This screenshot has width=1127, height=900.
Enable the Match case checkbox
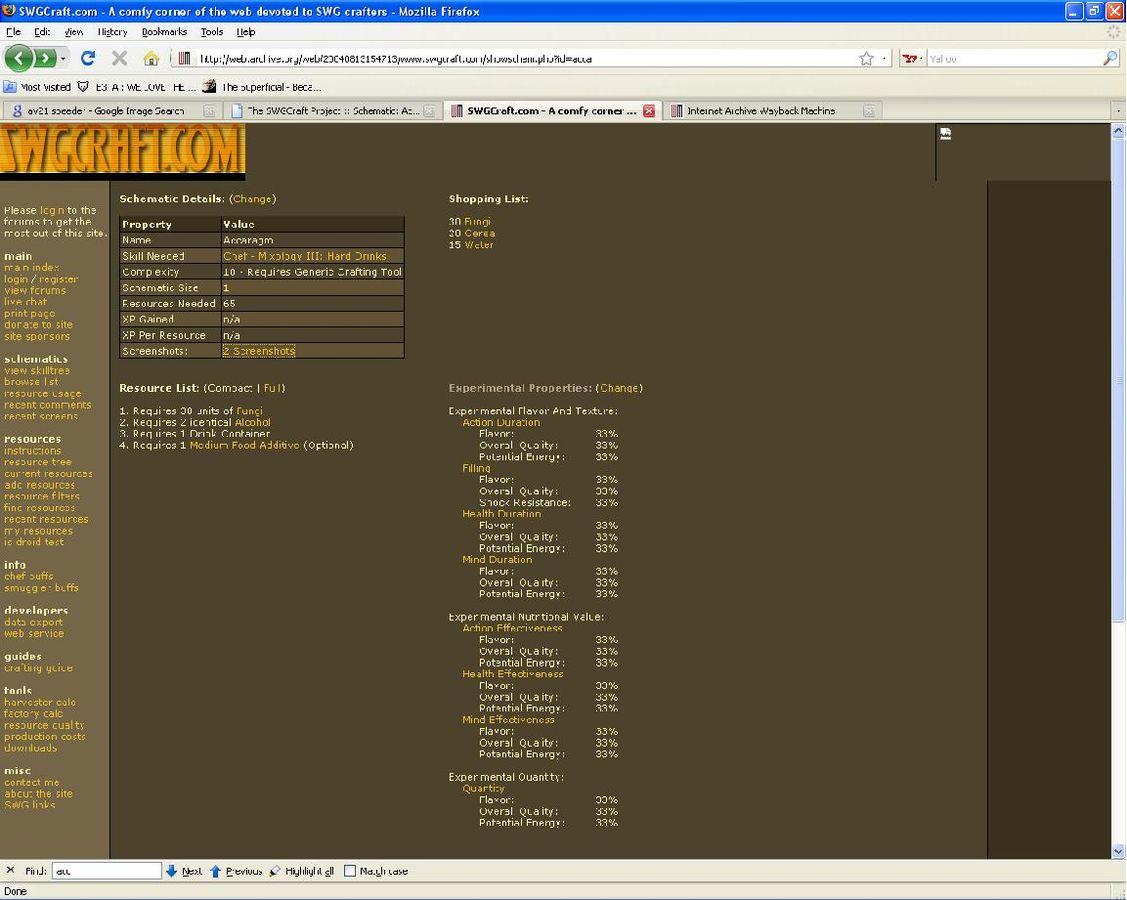350,871
